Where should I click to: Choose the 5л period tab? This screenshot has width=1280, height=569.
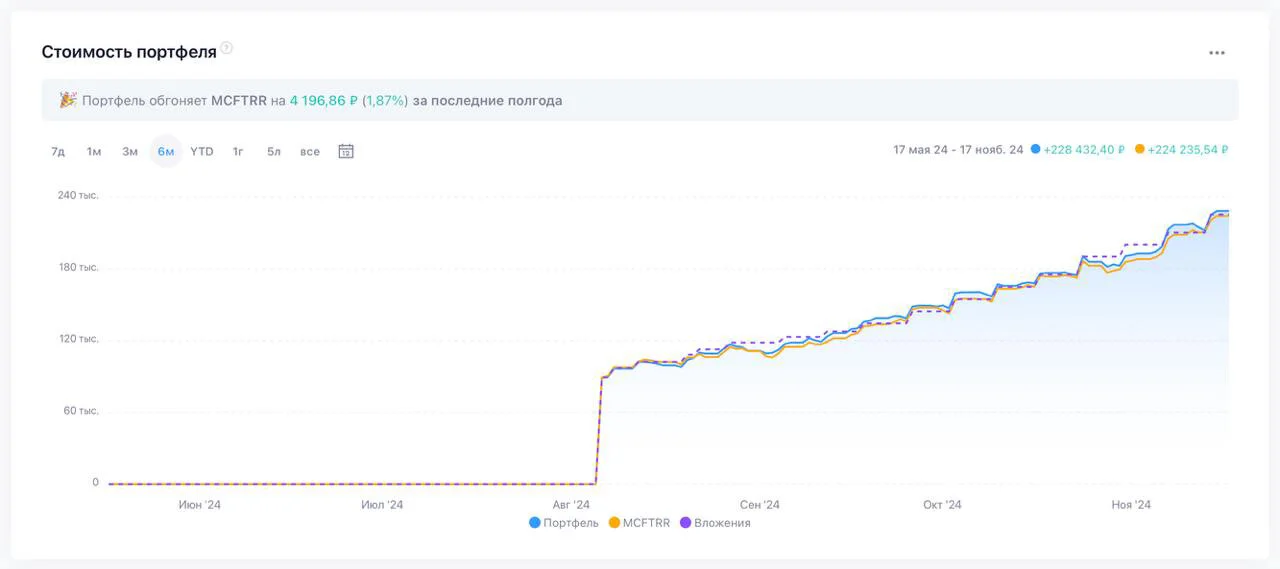click(274, 151)
